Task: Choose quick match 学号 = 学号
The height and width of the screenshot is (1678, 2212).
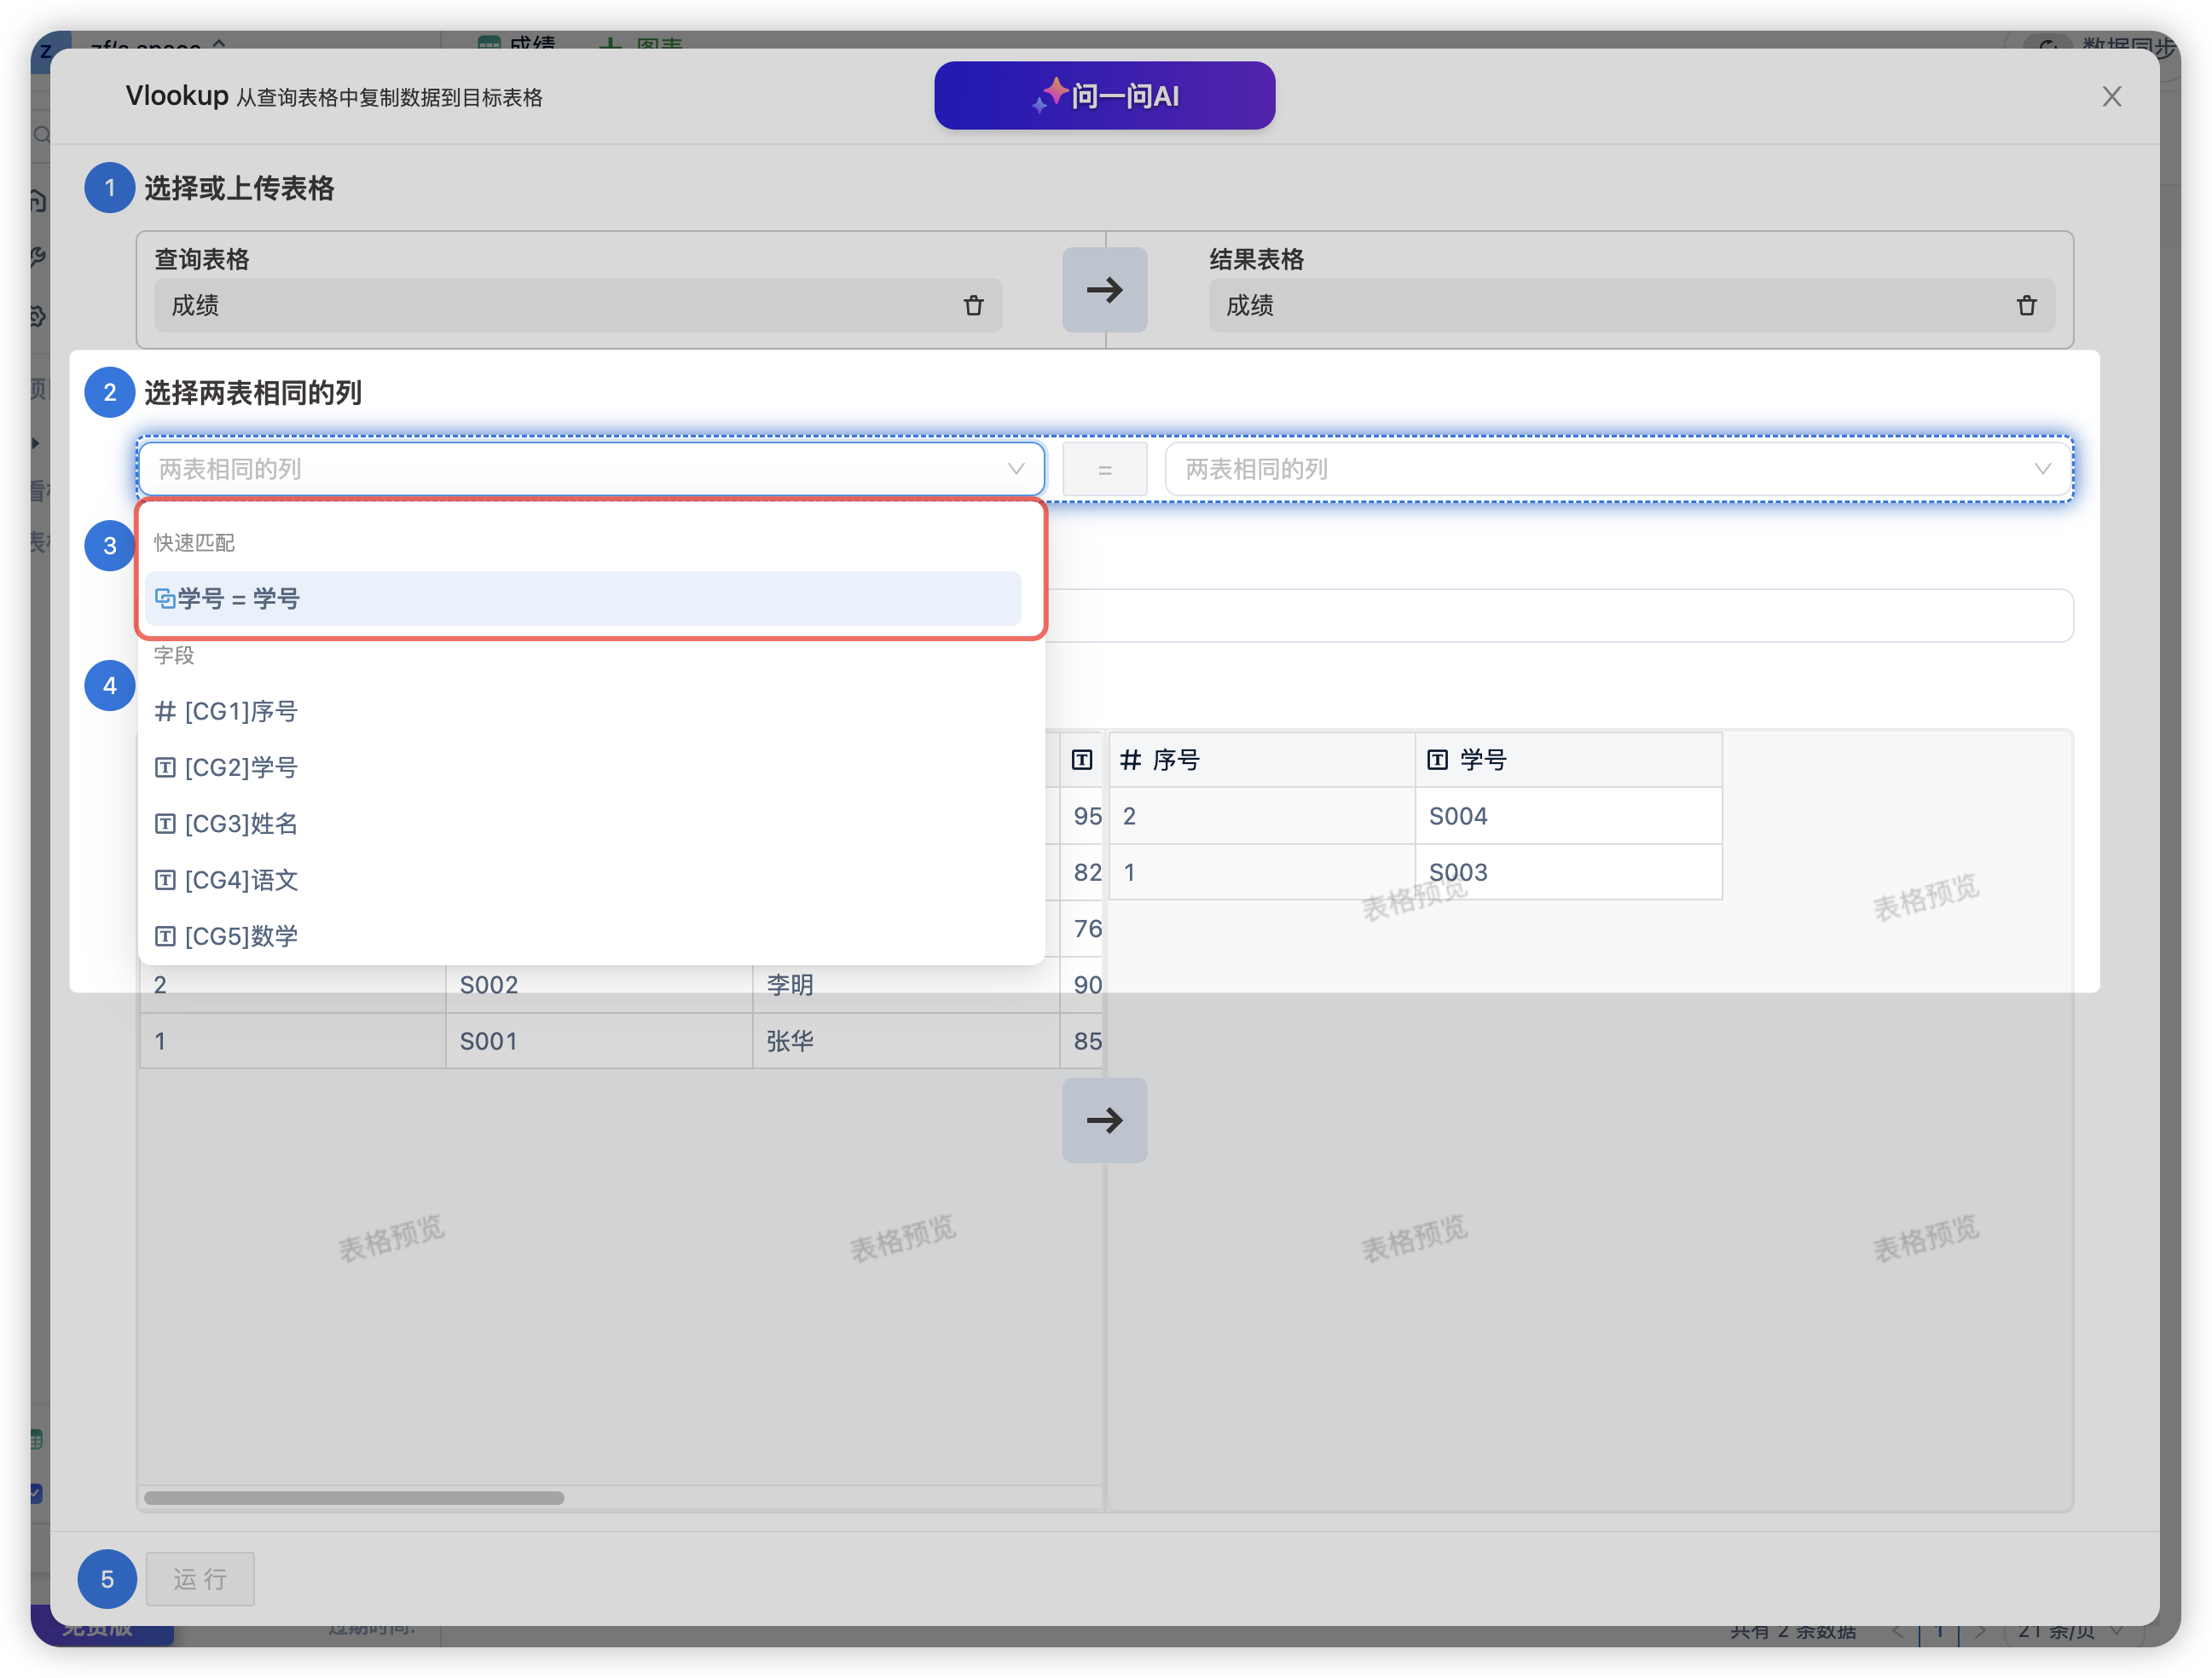Action: 583,598
